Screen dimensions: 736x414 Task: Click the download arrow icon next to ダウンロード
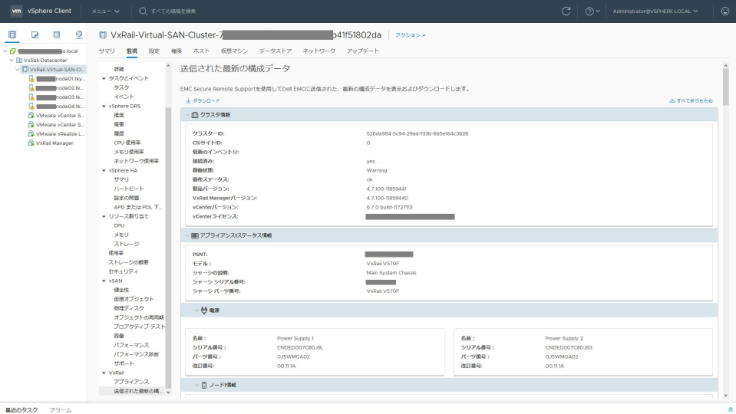[x=188, y=101]
